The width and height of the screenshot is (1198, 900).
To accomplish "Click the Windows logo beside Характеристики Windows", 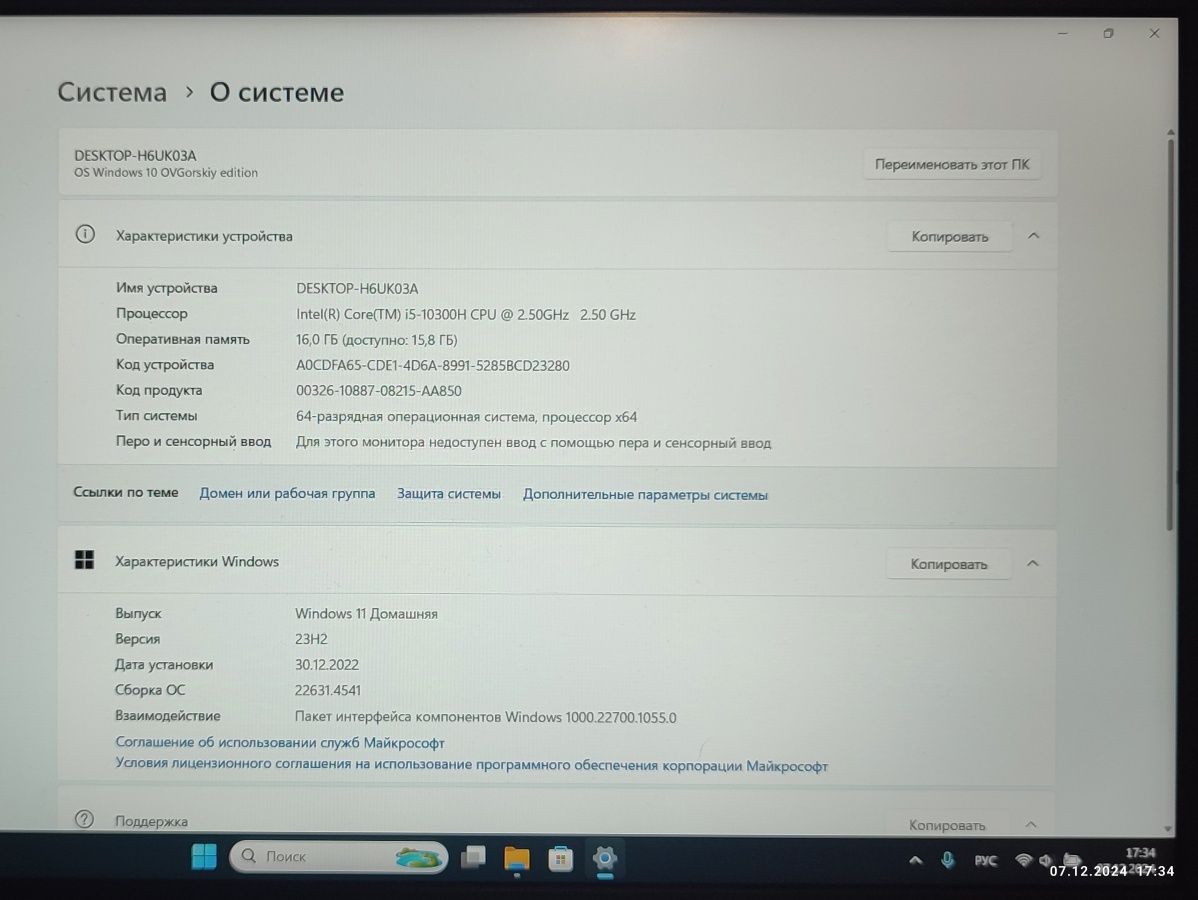I will coord(84,560).
